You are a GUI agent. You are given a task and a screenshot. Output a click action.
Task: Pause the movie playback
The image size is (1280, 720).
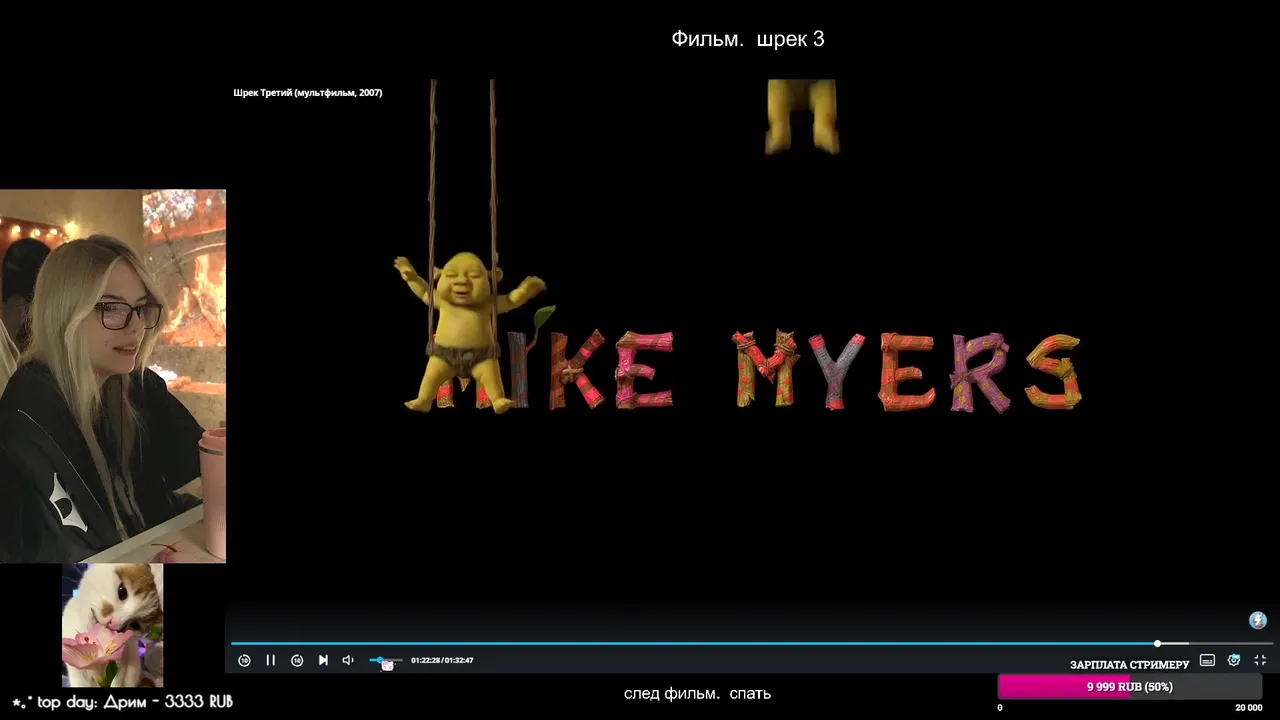pos(270,660)
